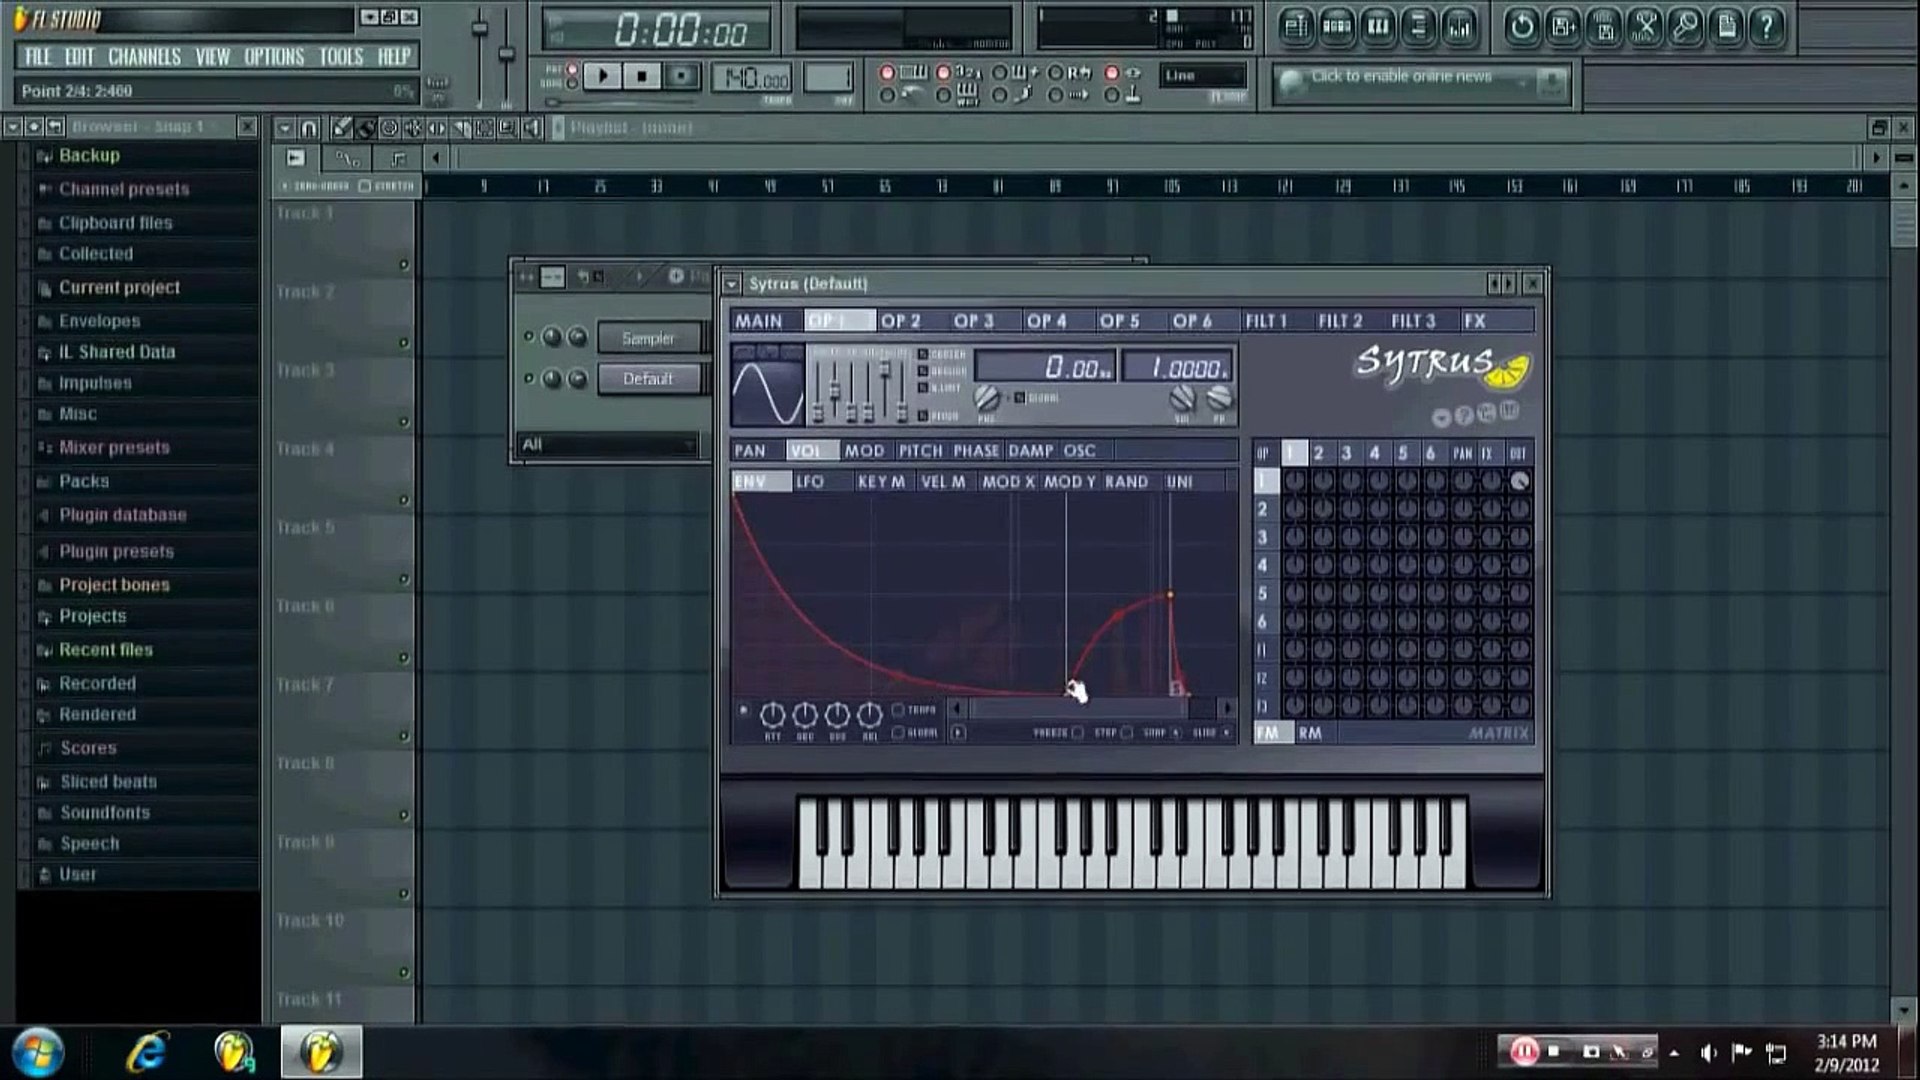Click the undo circular arrow icon
The width and height of the screenshot is (1920, 1080).
1522,27
